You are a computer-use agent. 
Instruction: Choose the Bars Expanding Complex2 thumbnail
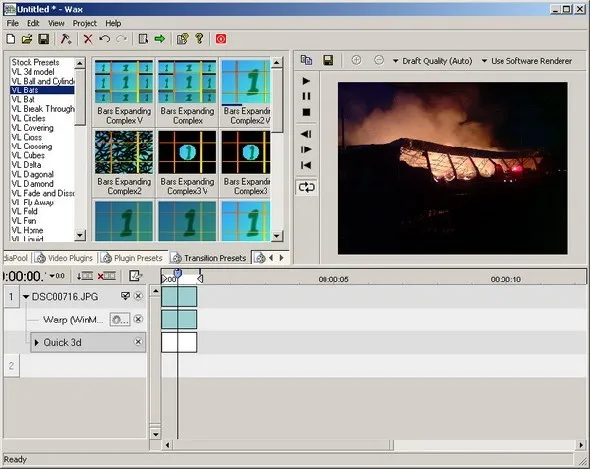tap(124, 163)
